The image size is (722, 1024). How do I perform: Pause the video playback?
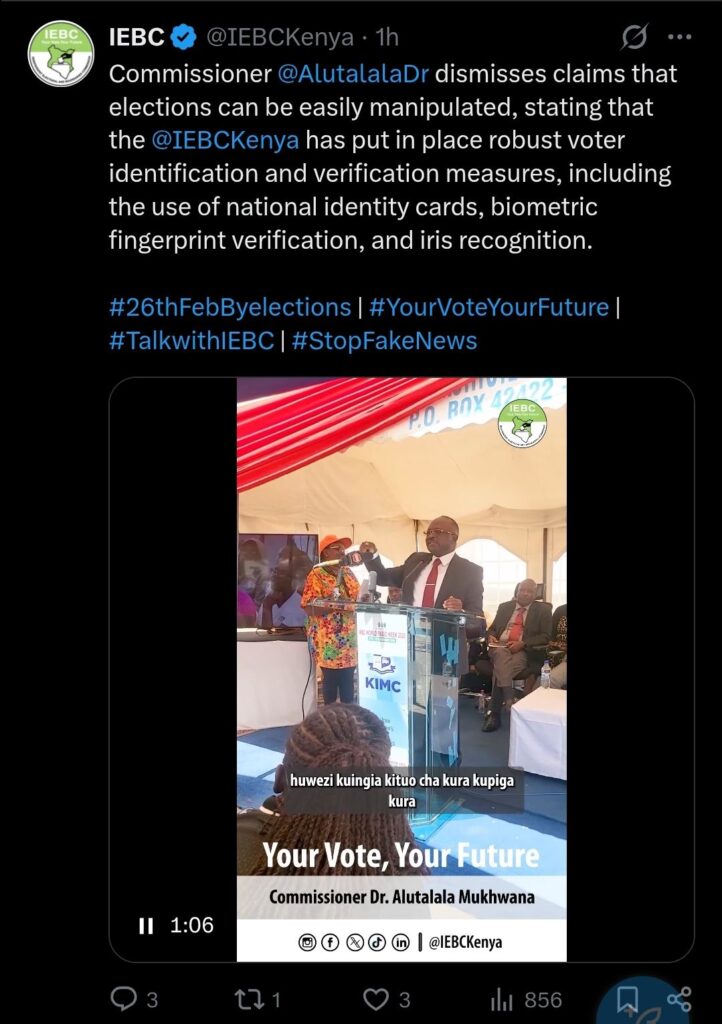[146, 925]
